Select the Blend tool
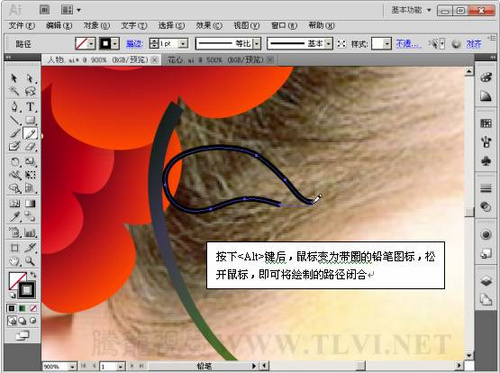The width and height of the screenshot is (500, 373). click(30, 217)
